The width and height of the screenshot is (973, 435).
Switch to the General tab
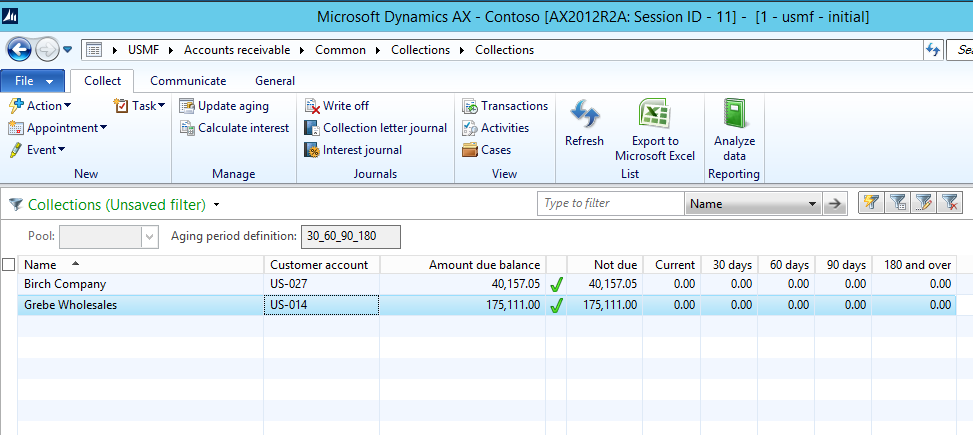point(274,81)
